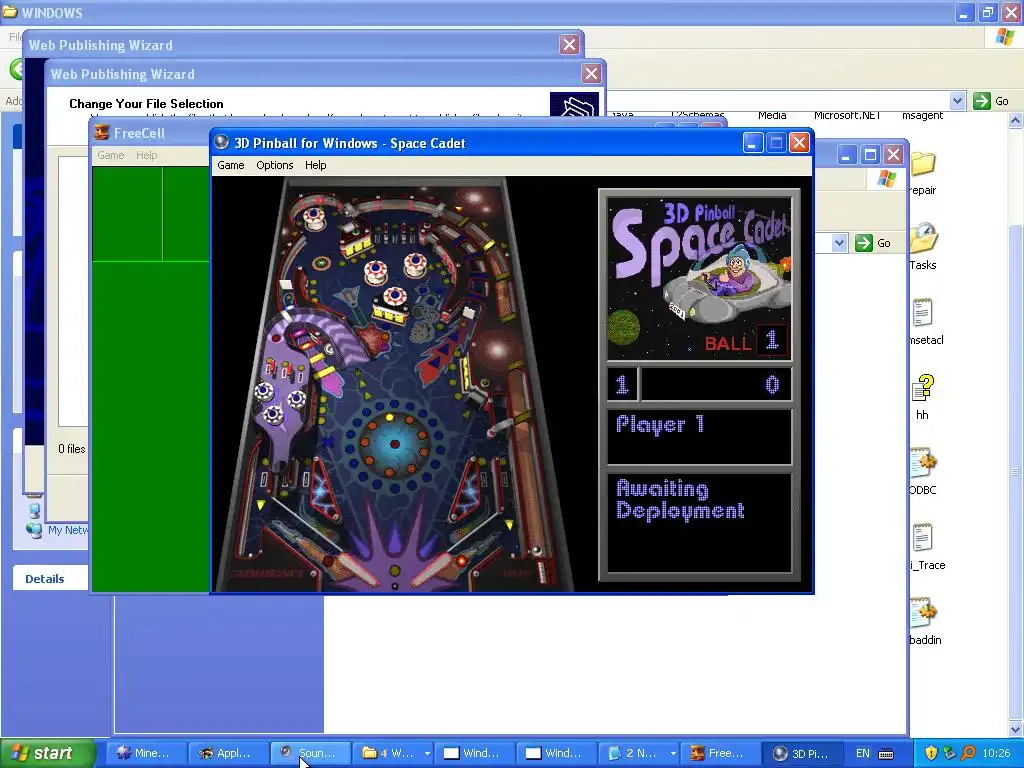
Task: Expand the 4 W... taskbar group arrow
Action: (427, 753)
